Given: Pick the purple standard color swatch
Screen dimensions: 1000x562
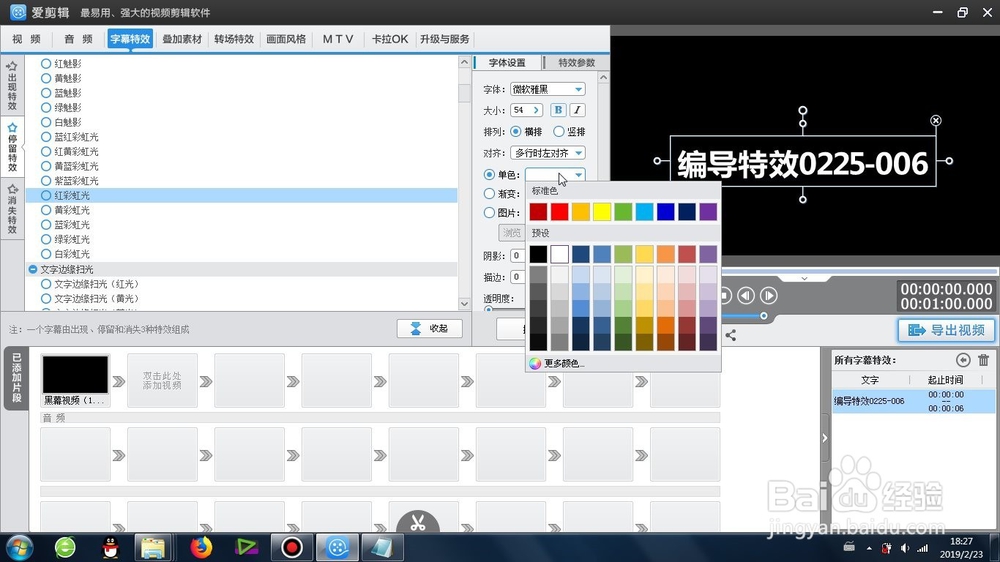Looking at the screenshot, I should click(708, 212).
